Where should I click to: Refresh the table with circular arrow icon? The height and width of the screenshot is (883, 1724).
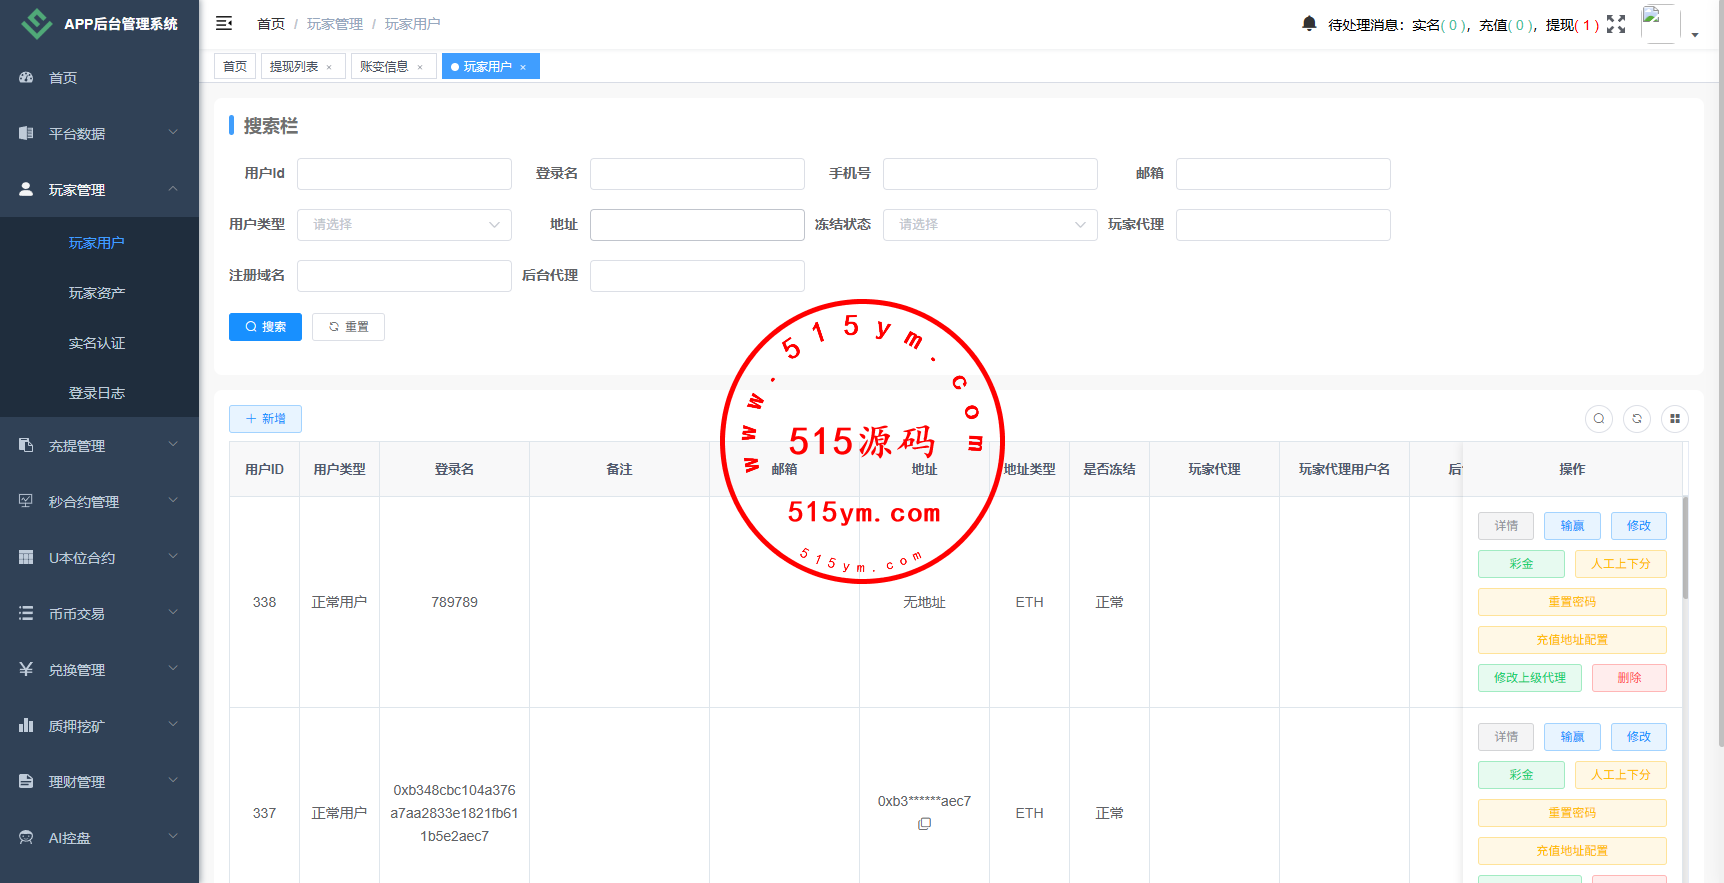click(x=1637, y=419)
